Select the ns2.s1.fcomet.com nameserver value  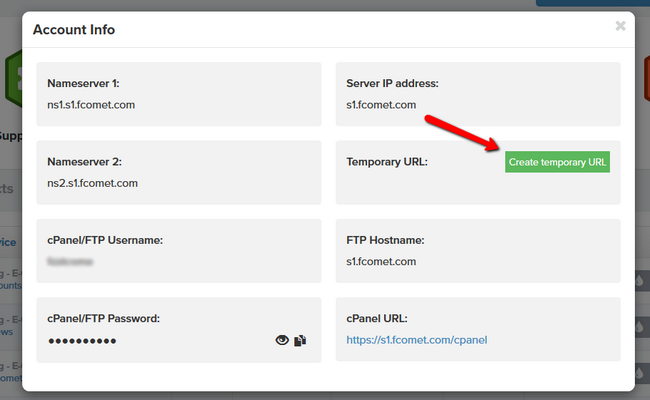[x=92, y=183]
